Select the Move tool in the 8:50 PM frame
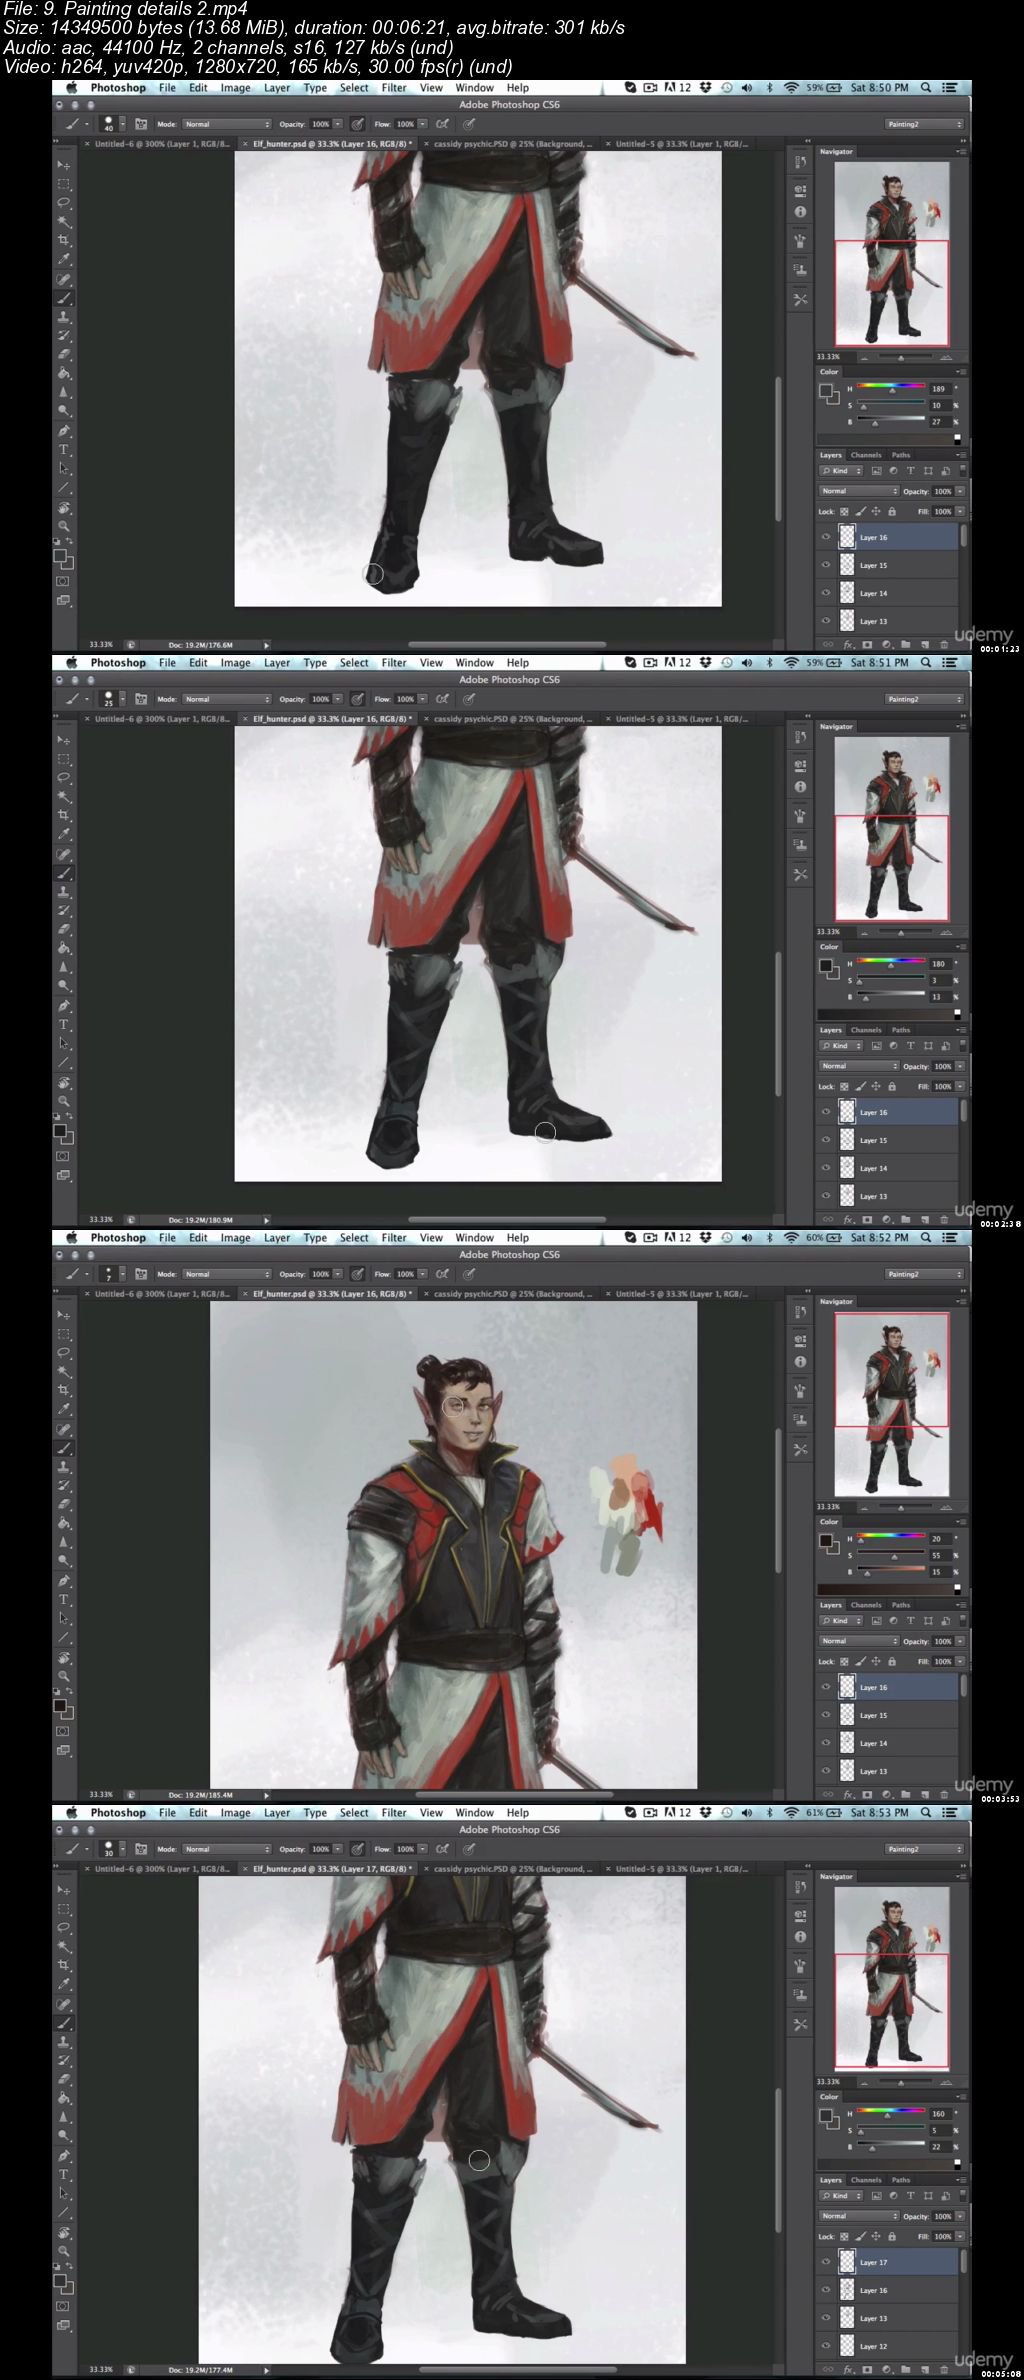 64,165
